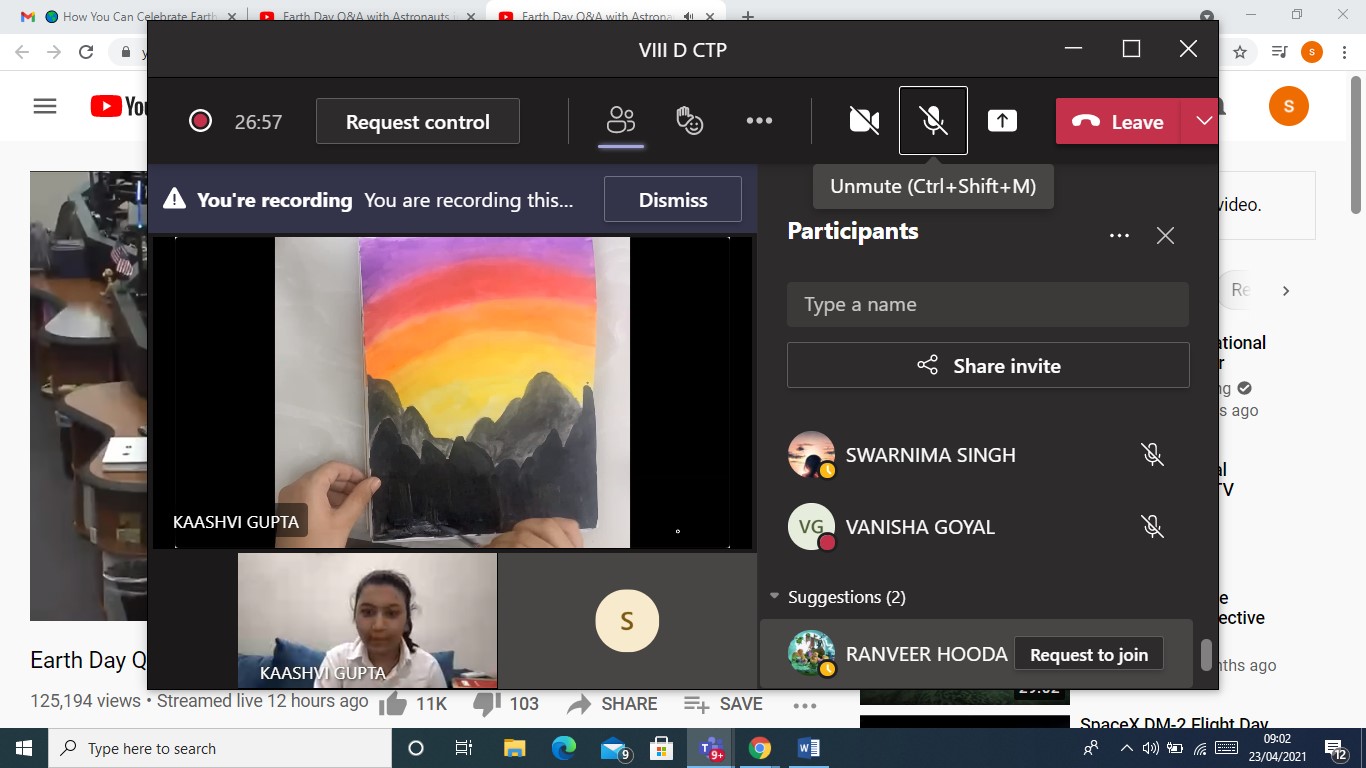This screenshot has height=768, width=1366.
Task: Open Participants panel more options ellipsis
Action: tap(1119, 236)
